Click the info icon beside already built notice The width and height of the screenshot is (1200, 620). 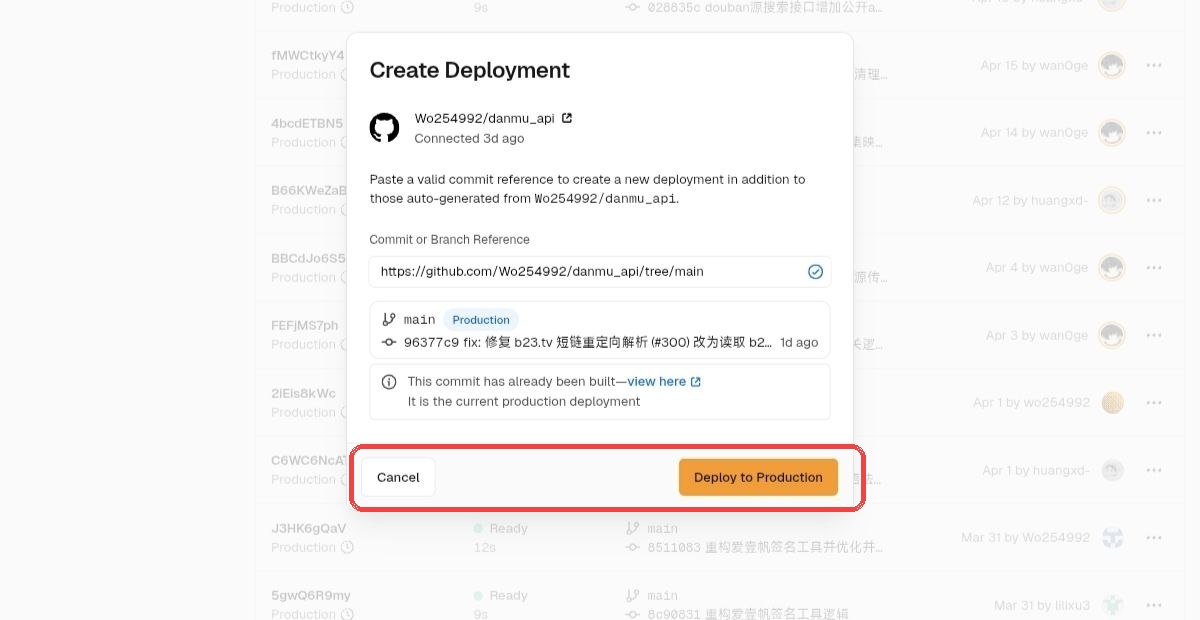coord(390,382)
